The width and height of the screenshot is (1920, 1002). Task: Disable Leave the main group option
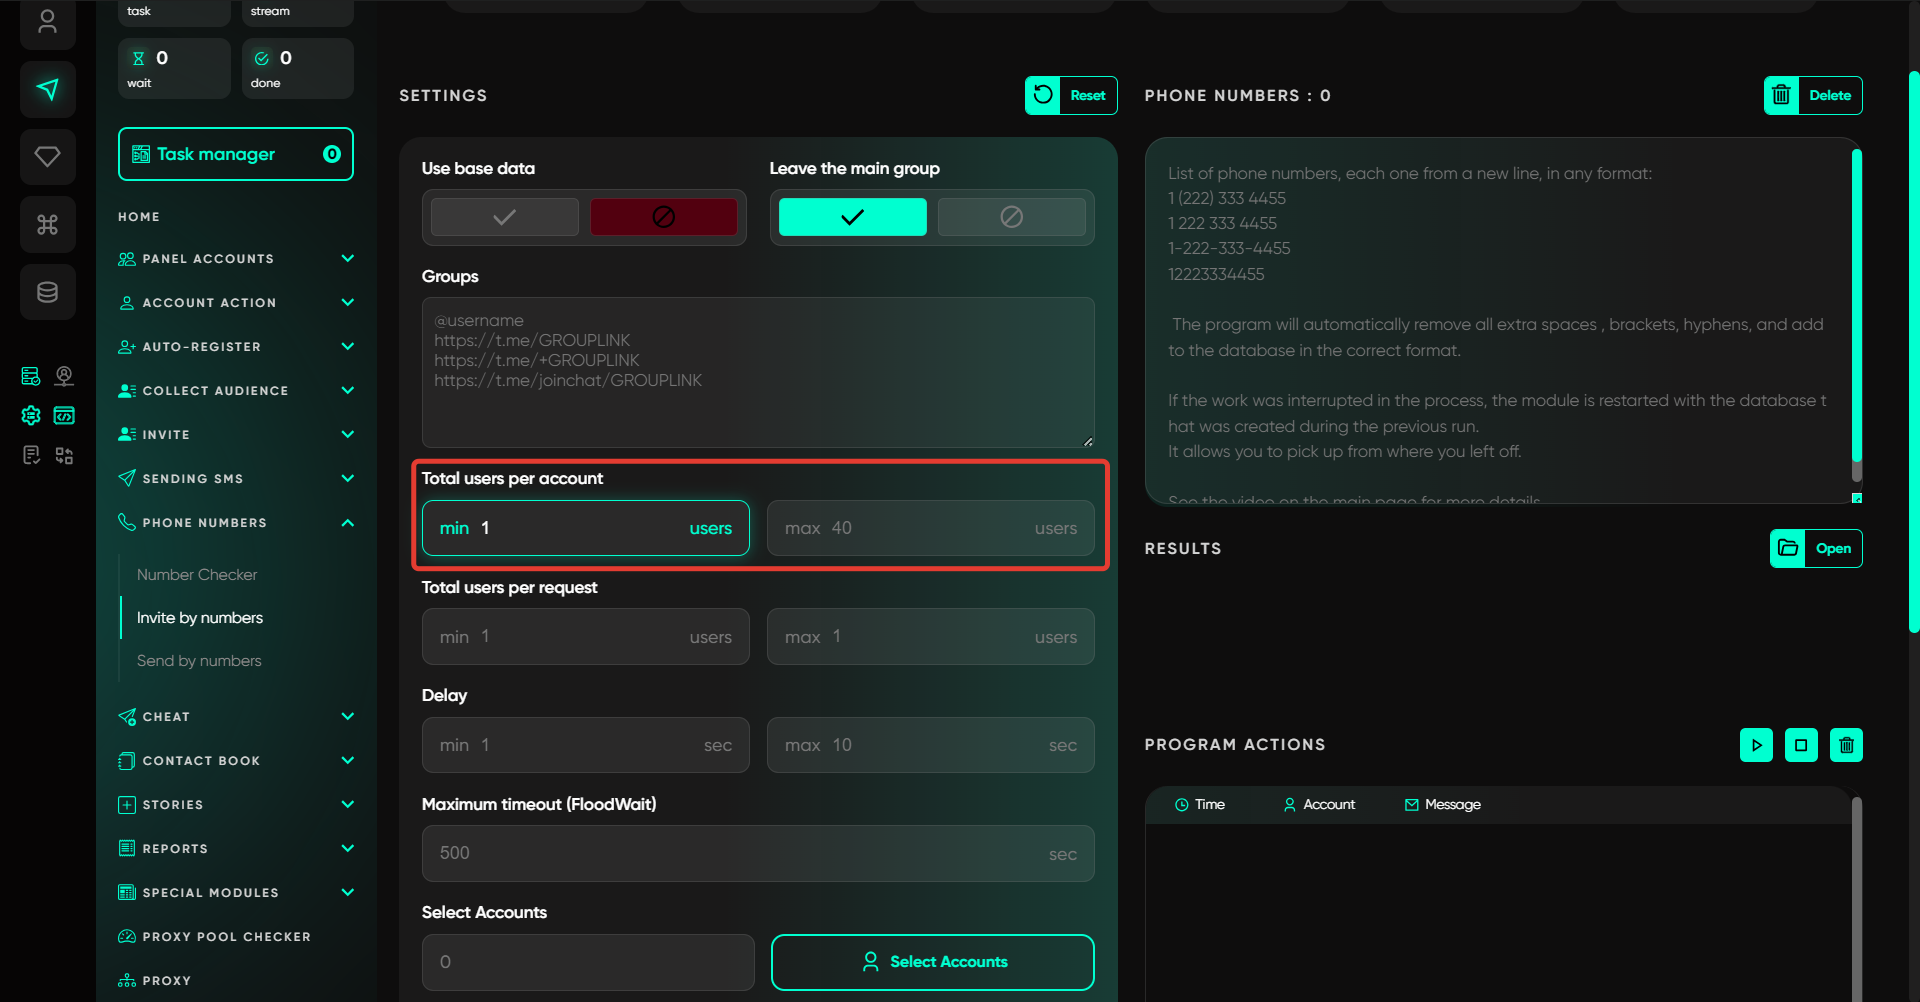1011,217
